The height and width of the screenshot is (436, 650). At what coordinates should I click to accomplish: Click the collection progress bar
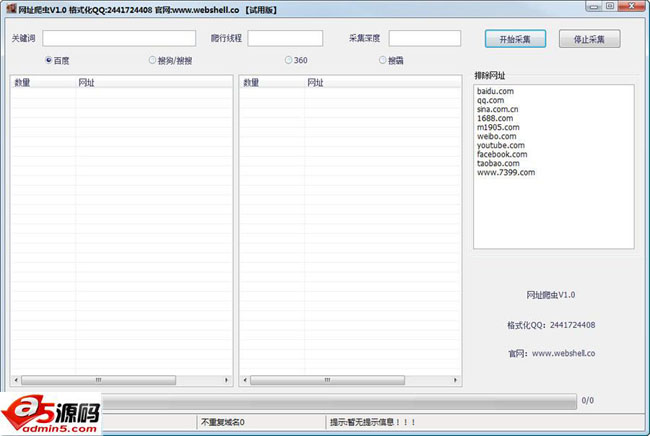(340, 401)
